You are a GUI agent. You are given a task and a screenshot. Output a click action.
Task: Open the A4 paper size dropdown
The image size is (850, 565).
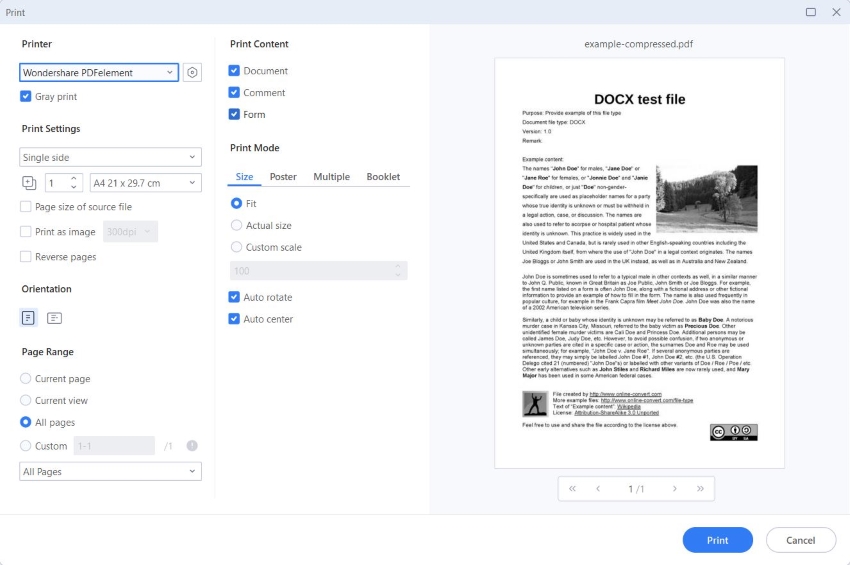145,183
